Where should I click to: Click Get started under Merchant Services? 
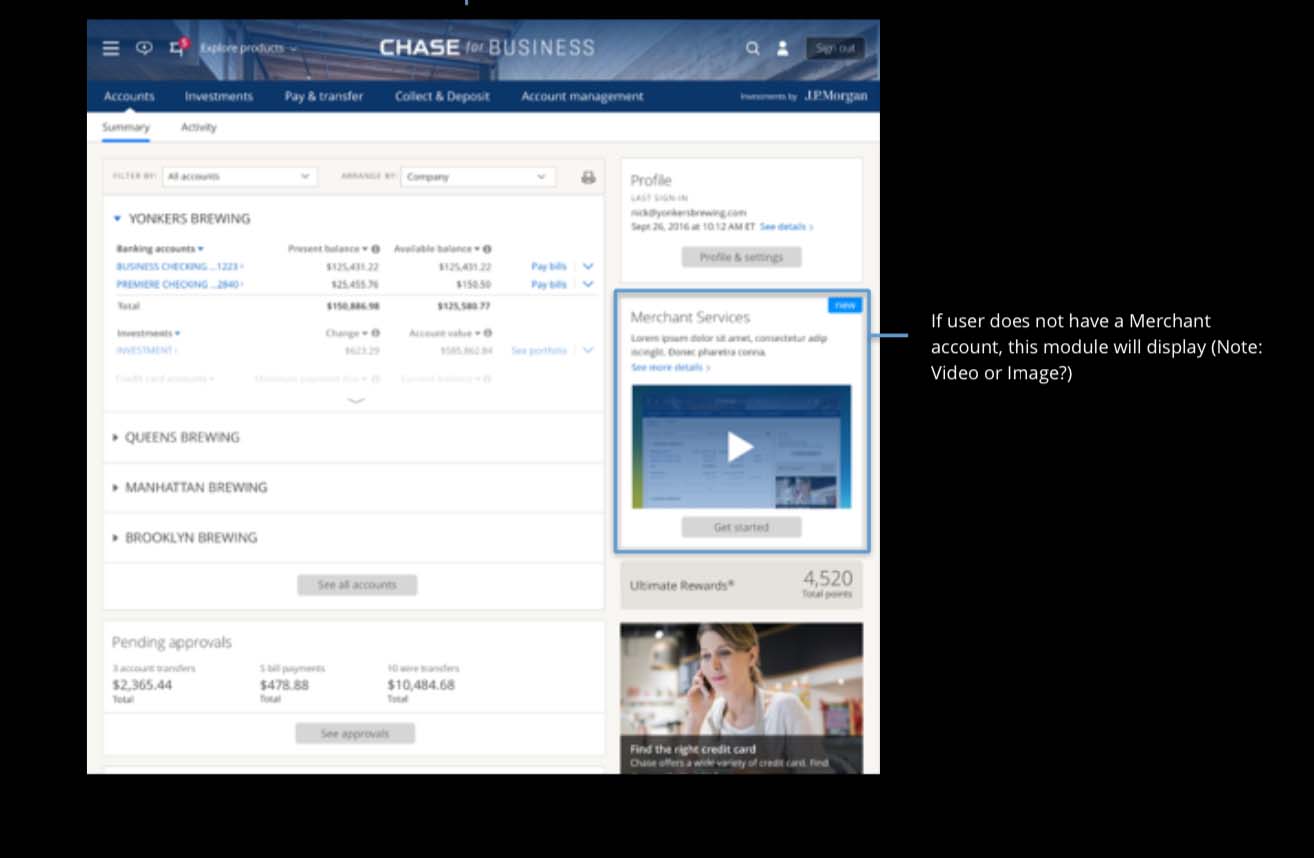point(741,527)
